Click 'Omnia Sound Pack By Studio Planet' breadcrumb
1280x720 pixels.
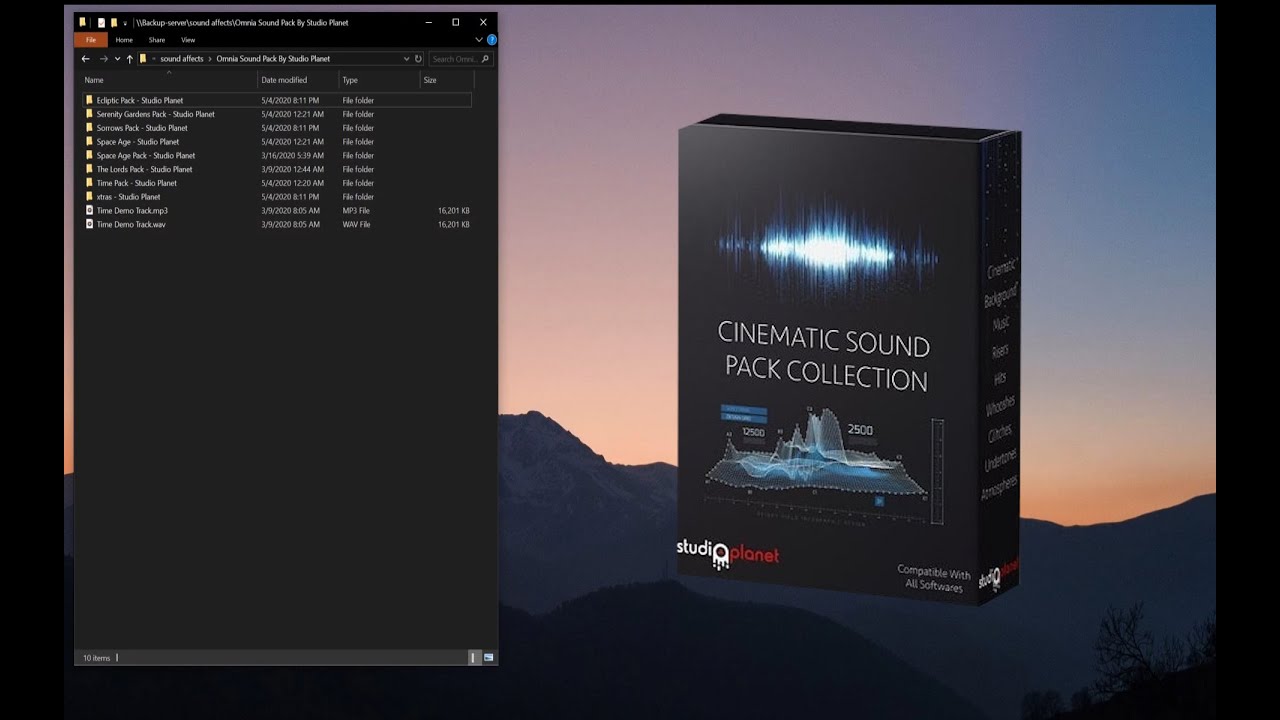(x=273, y=59)
